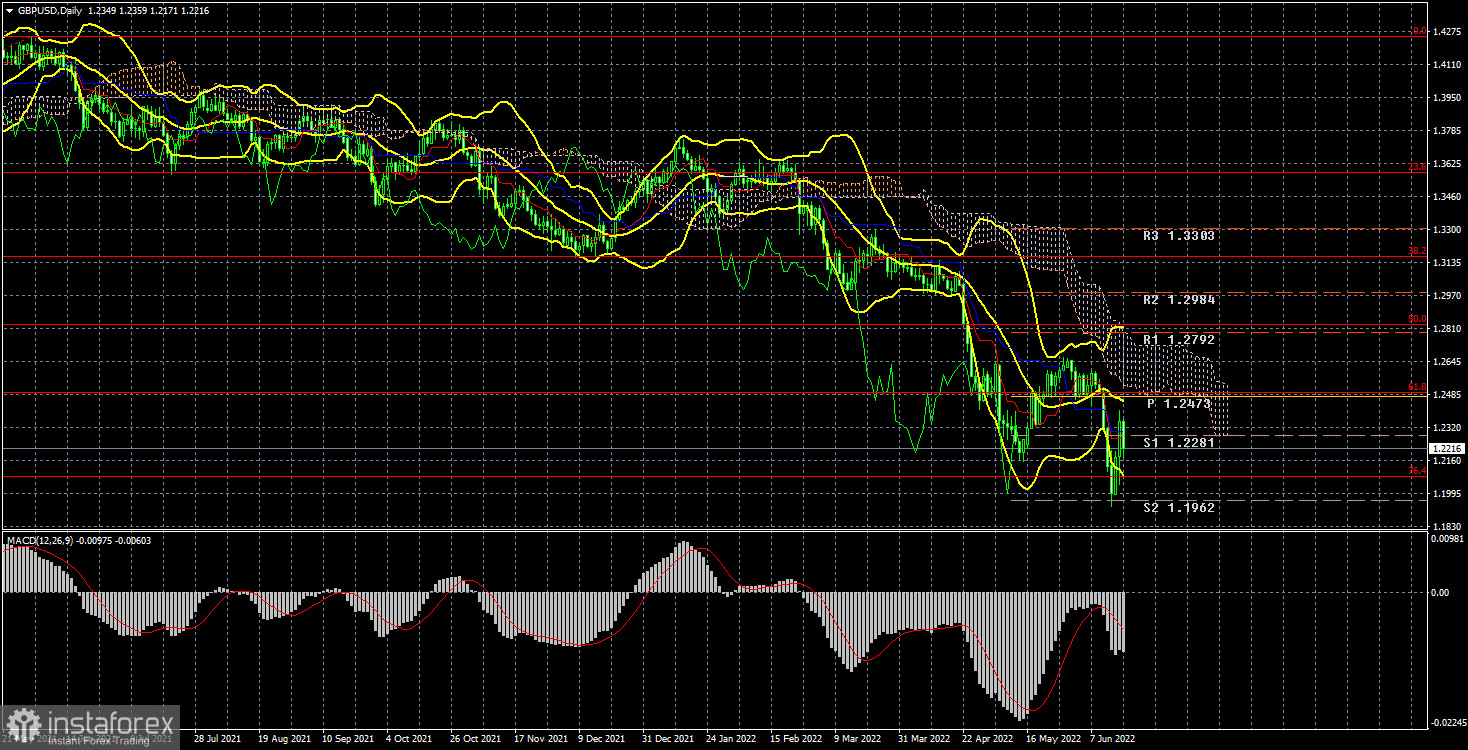Click the 9 Mar 2022 date label
Image resolution: width=1468 pixels, height=750 pixels.
[x=858, y=739]
